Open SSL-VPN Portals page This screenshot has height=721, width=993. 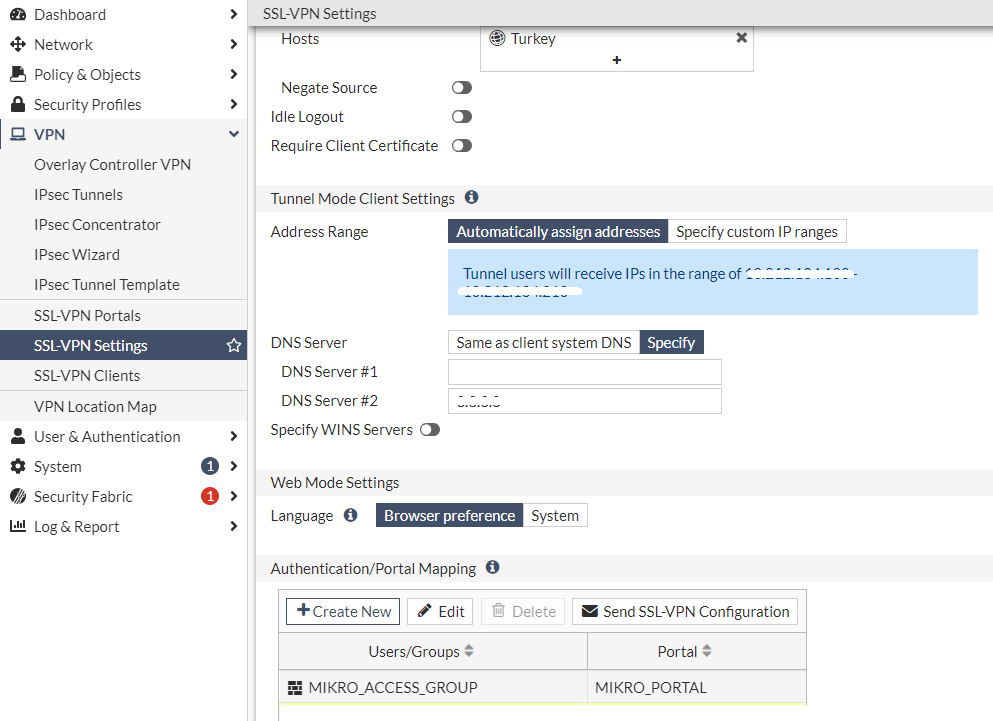[87, 316]
